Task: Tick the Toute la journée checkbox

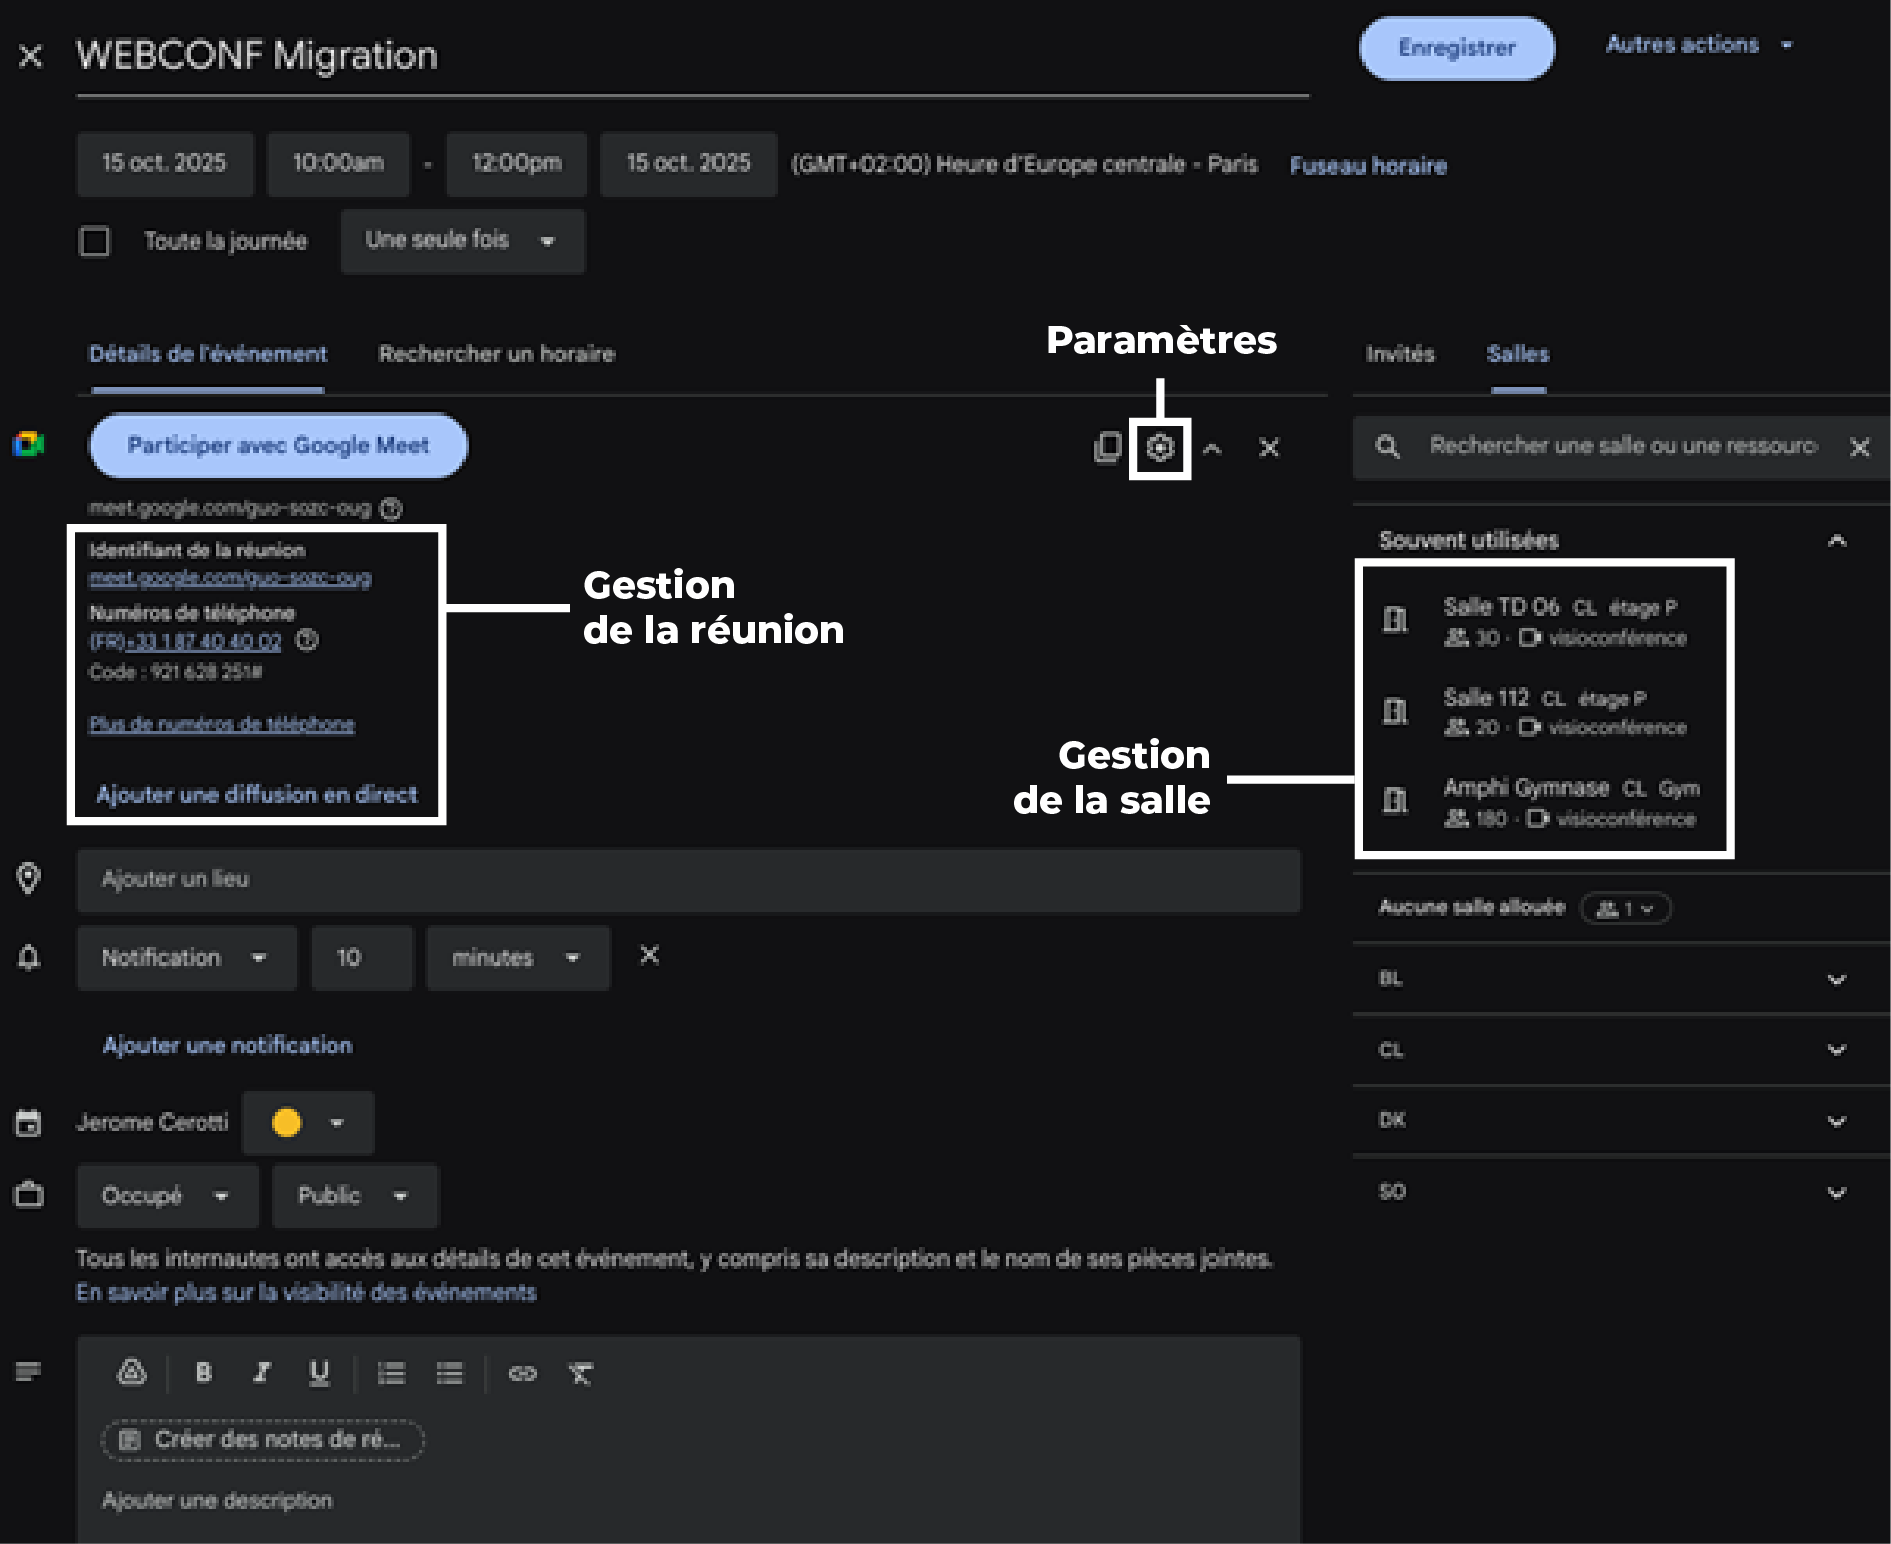Action: click(x=94, y=241)
